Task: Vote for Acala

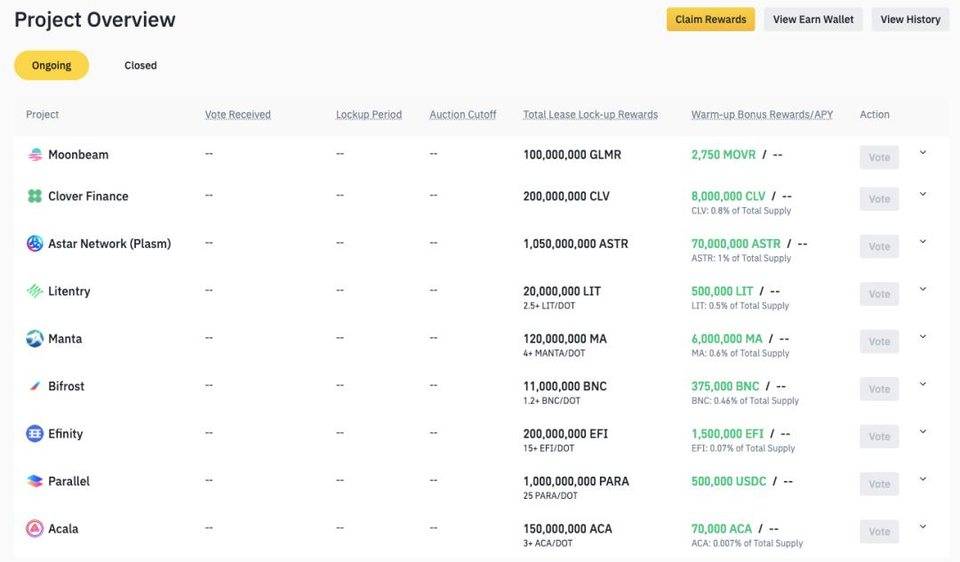Action: click(879, 531)
